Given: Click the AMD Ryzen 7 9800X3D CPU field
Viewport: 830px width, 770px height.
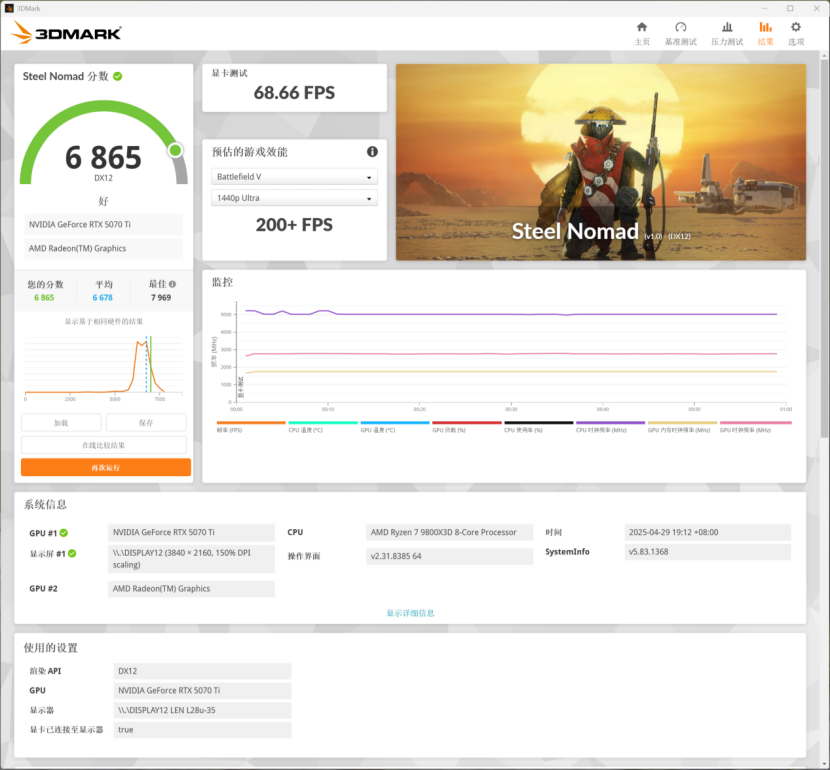Looking at the screenshot, I should (x=449, y=532).
